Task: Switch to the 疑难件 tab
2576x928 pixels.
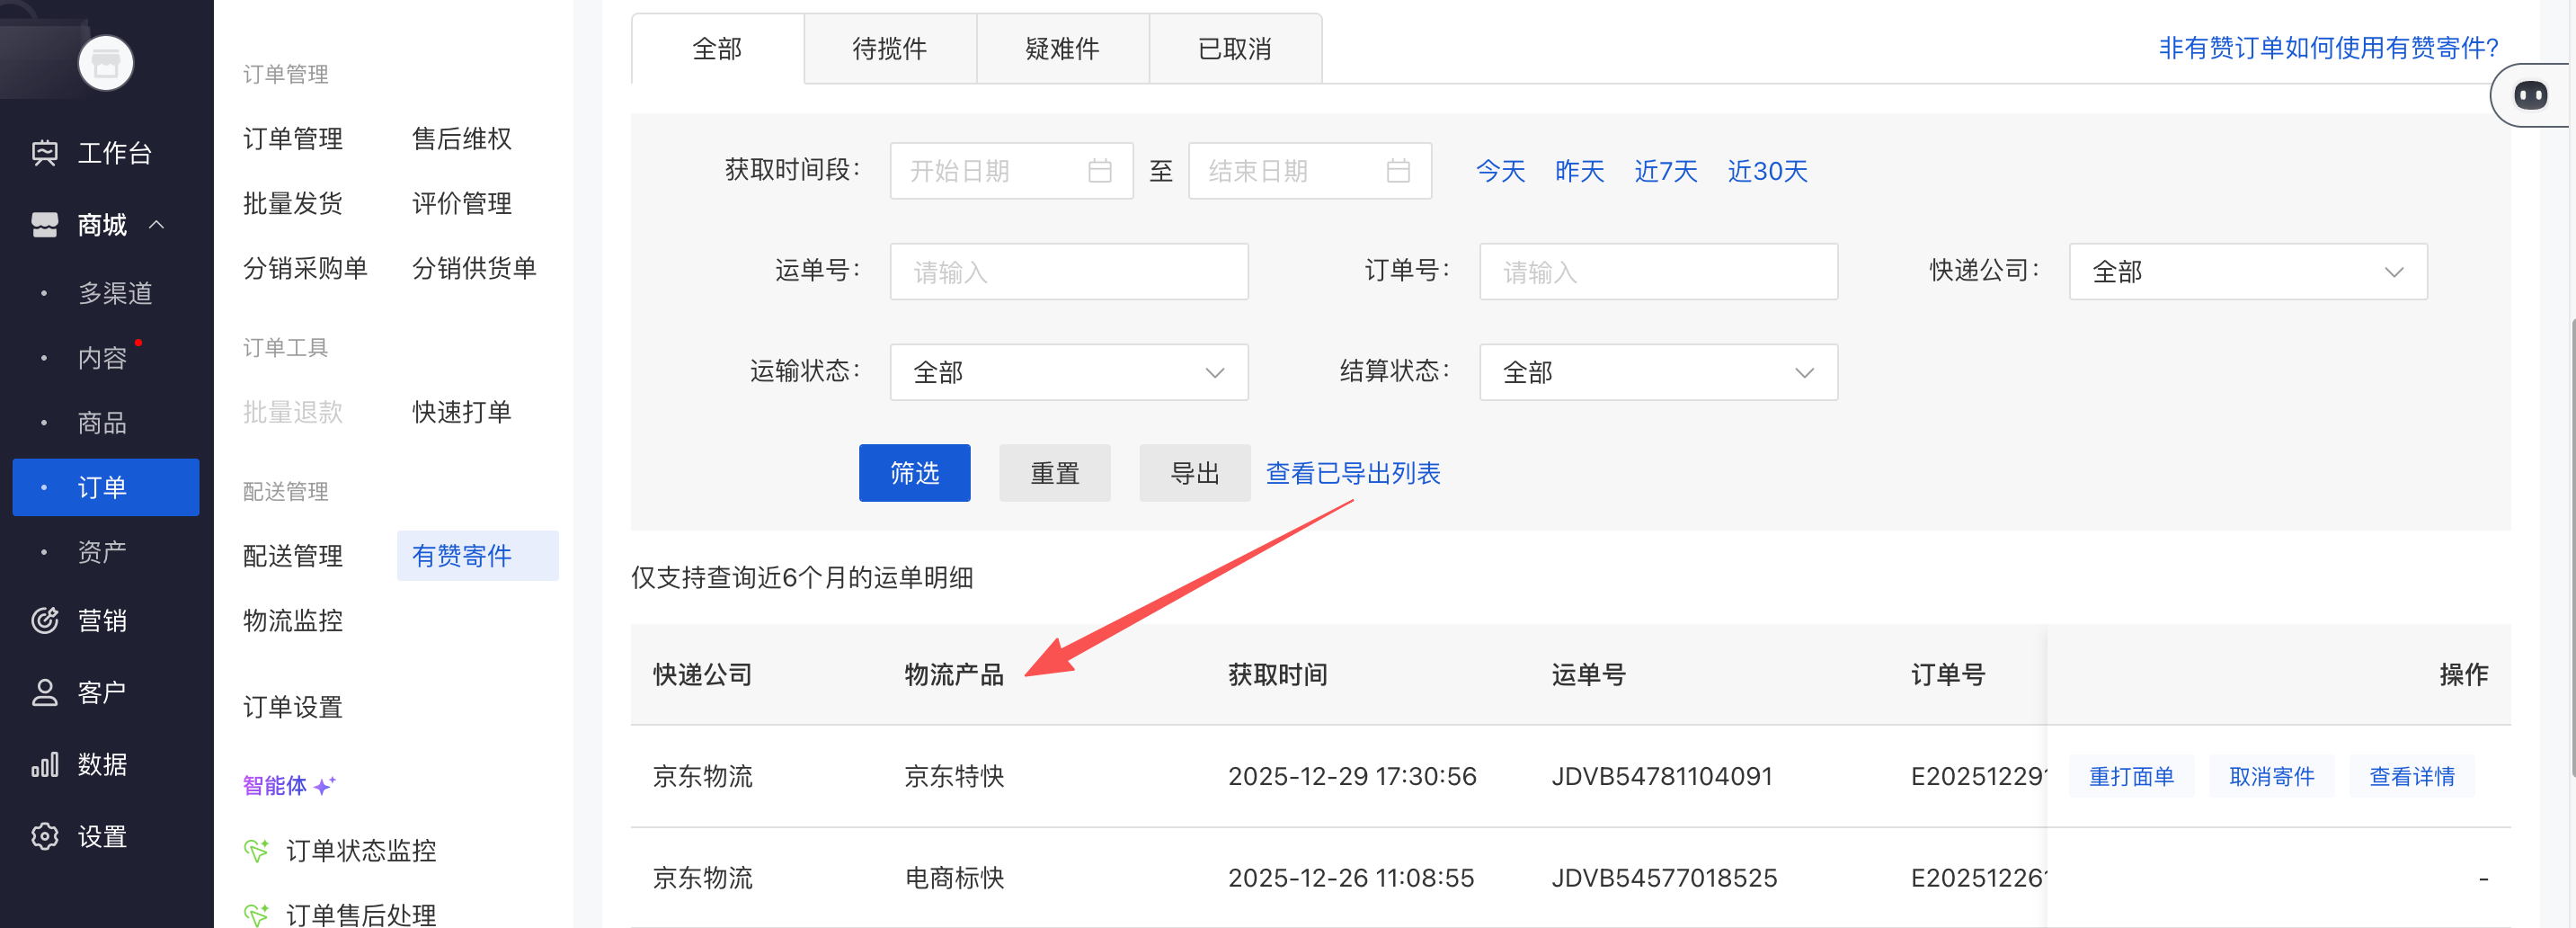Action: pyautogui.click(x=1062, y=49)
